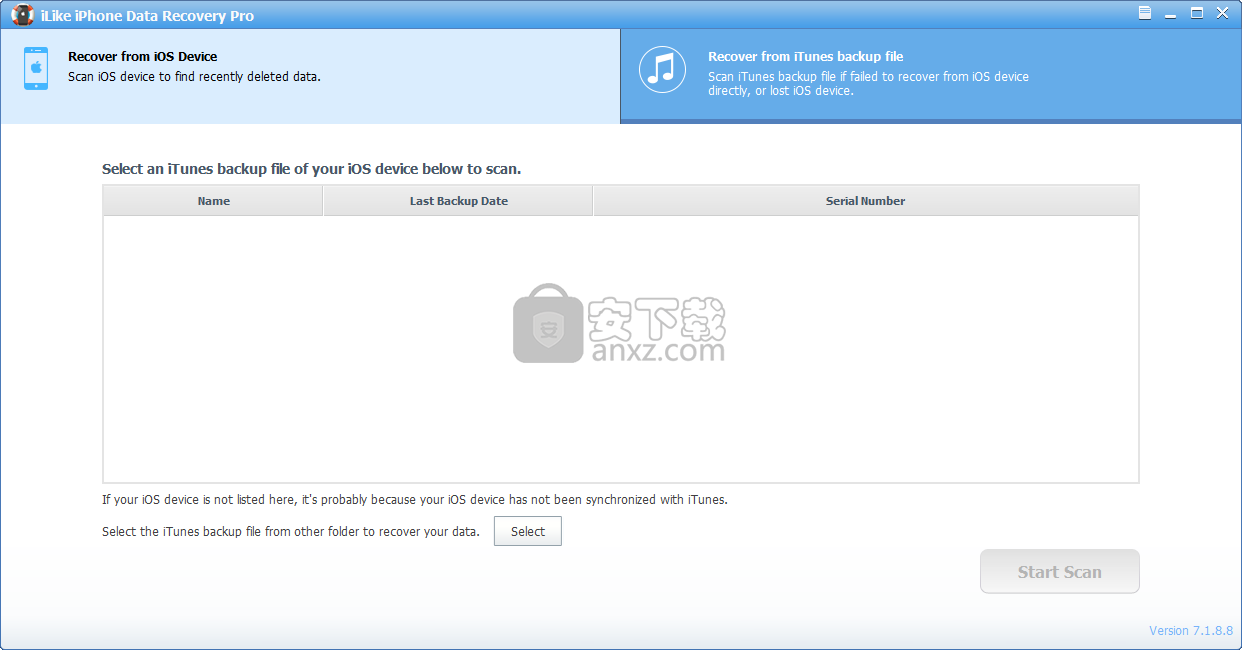
Task: Sort by Serial Number column
Action: pos(866,201)
